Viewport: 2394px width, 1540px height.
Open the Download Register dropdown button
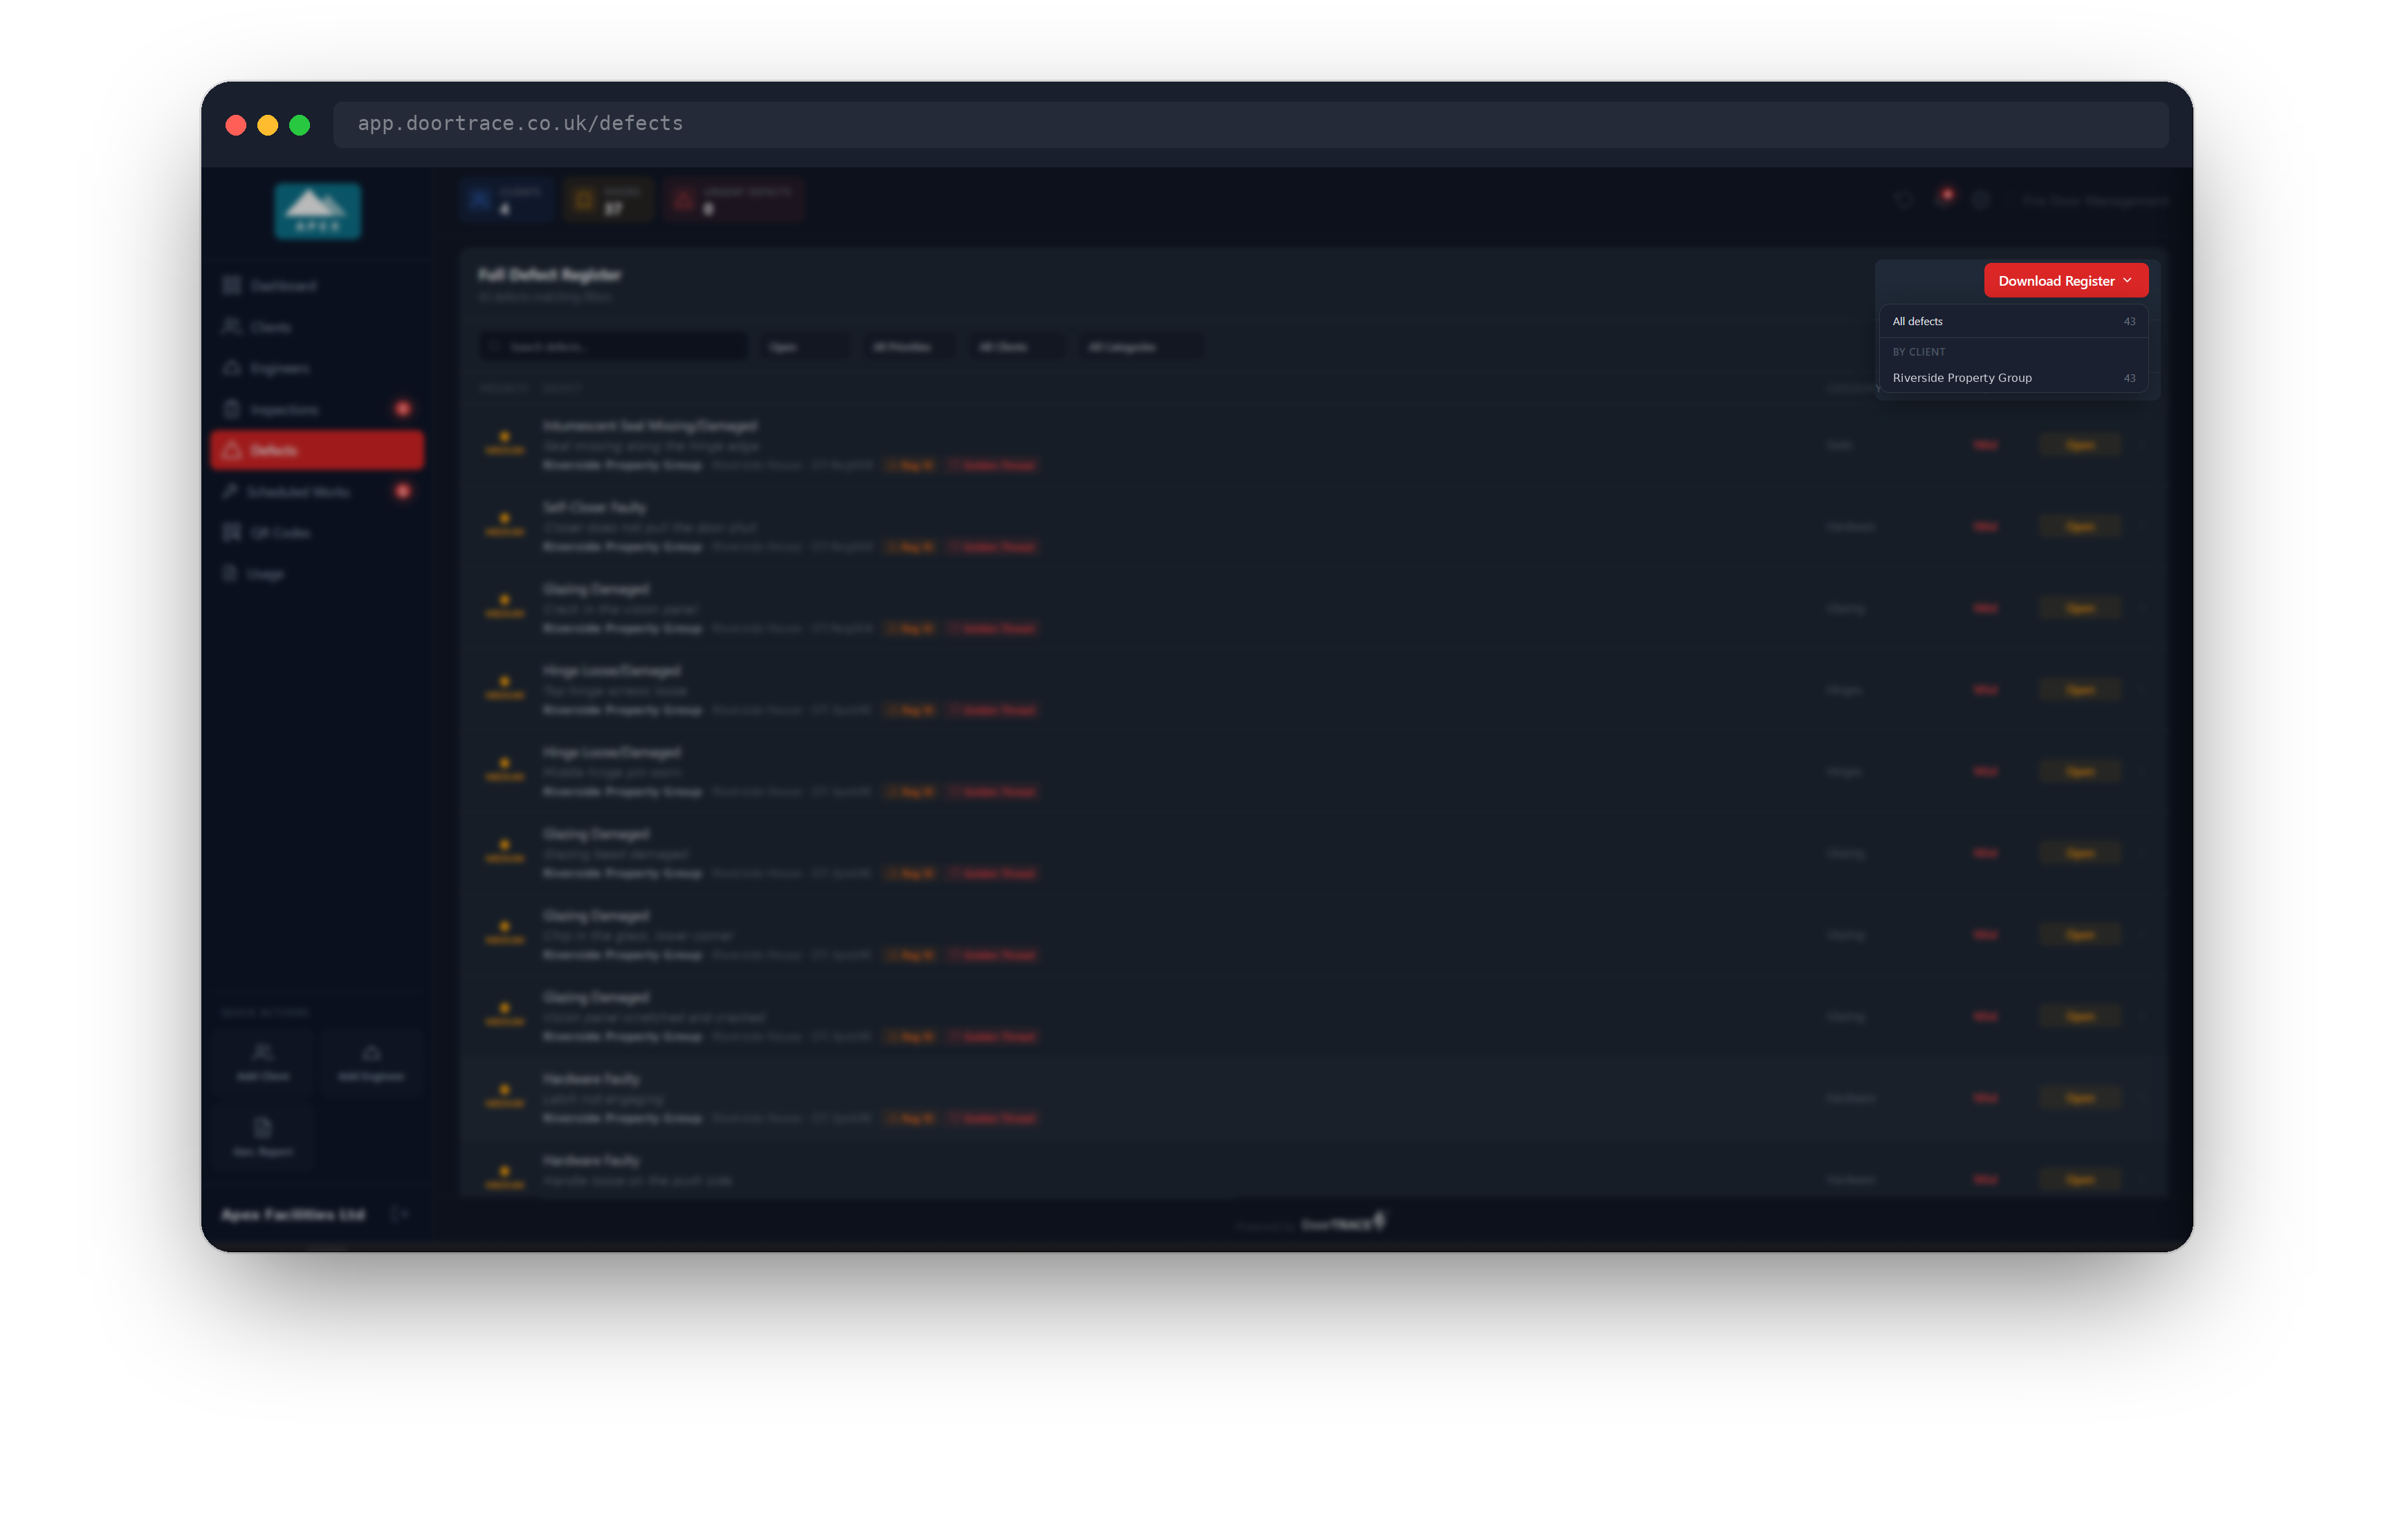tap(2065, 281)
